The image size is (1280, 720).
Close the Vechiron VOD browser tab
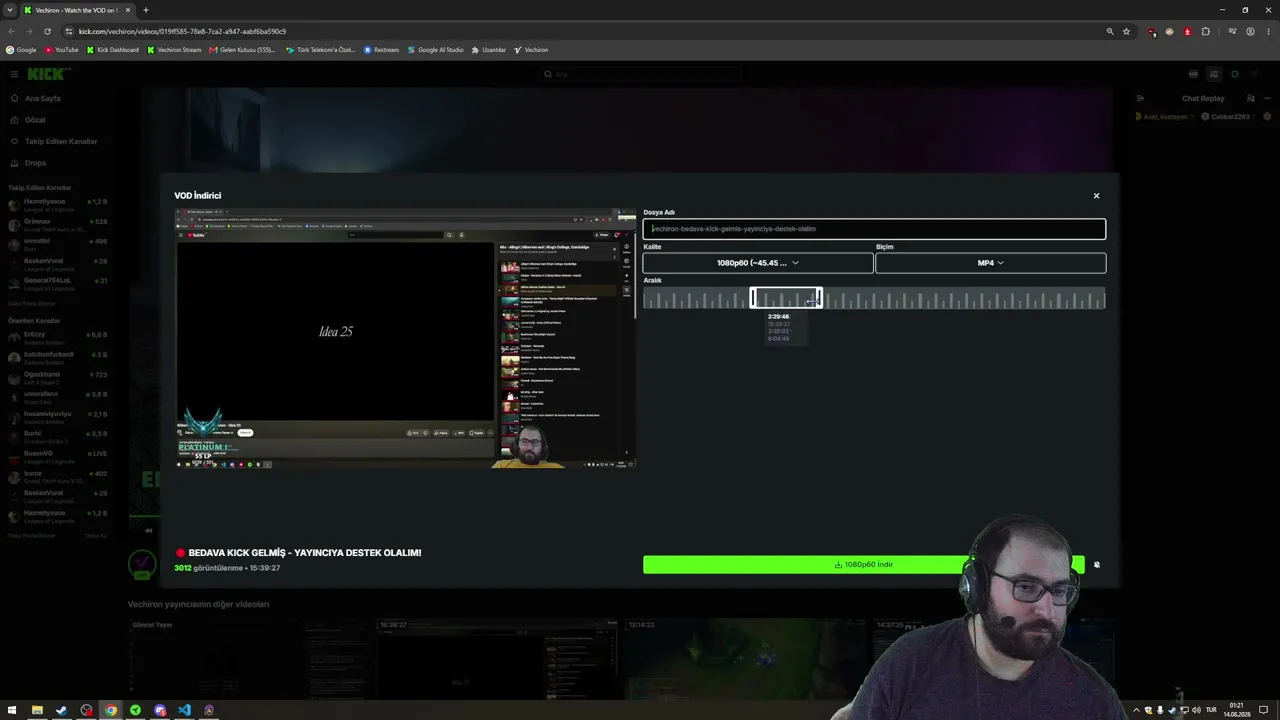pos(129,10)
